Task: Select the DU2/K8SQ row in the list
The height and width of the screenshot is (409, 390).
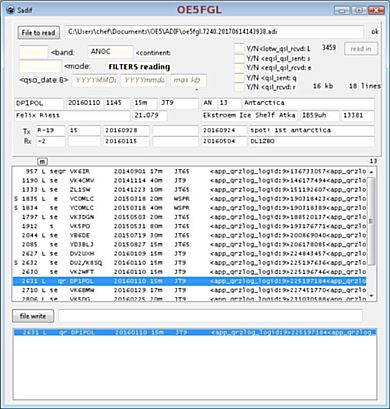Action: (x=189, y=263)
